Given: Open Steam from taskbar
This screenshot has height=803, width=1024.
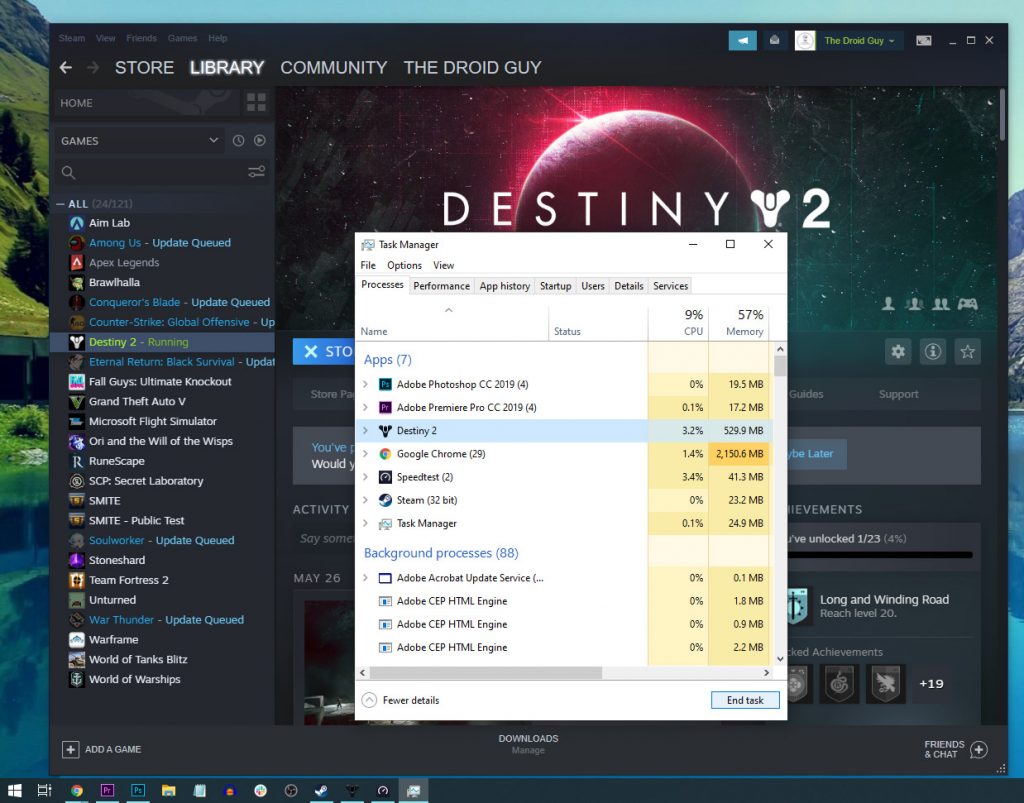Looking at the screenshot, I should (x=321, y=791).
